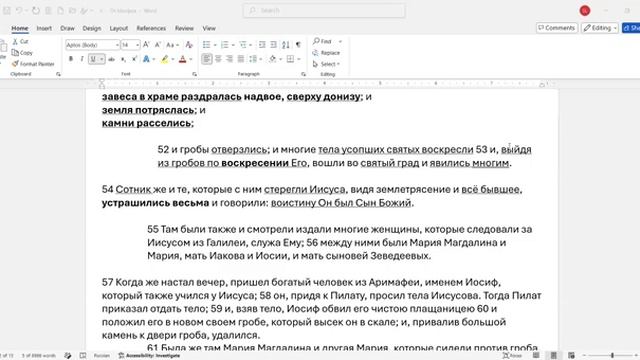
Task: Sort the selected paragraphs
Action: click(x=286, y=44)
